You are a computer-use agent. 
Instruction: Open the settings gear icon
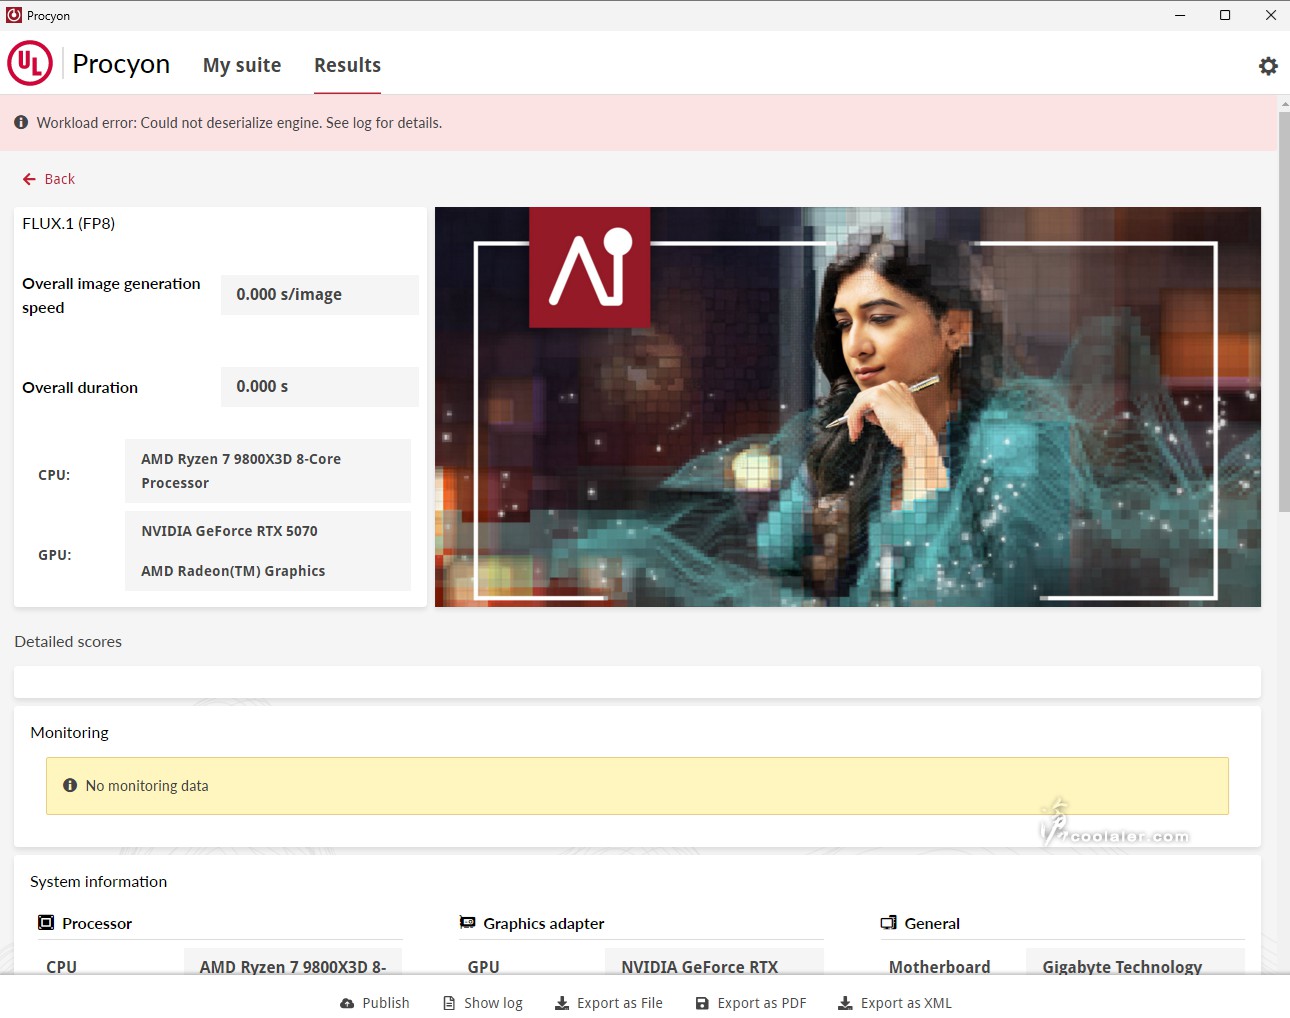1268,66
